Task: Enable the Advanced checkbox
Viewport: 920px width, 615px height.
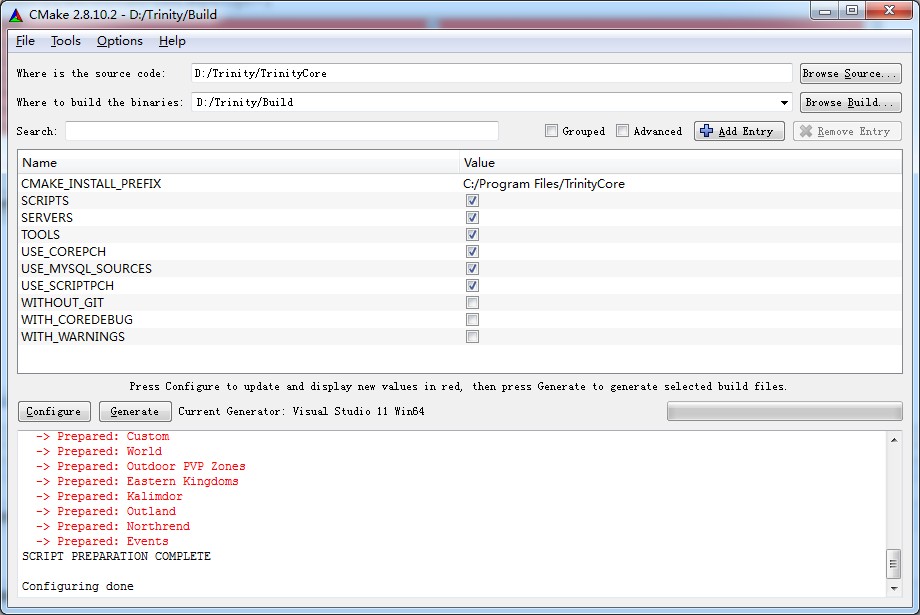Action: [623, 131]
